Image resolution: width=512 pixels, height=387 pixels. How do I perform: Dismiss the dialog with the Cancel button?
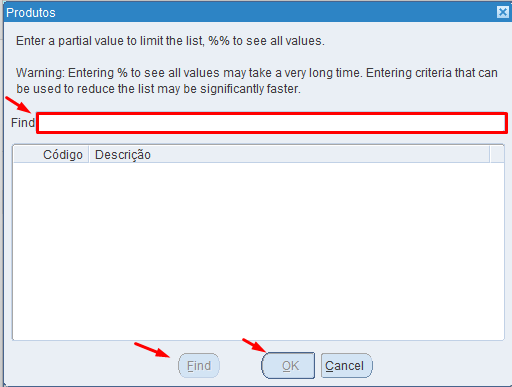[346, 366]
